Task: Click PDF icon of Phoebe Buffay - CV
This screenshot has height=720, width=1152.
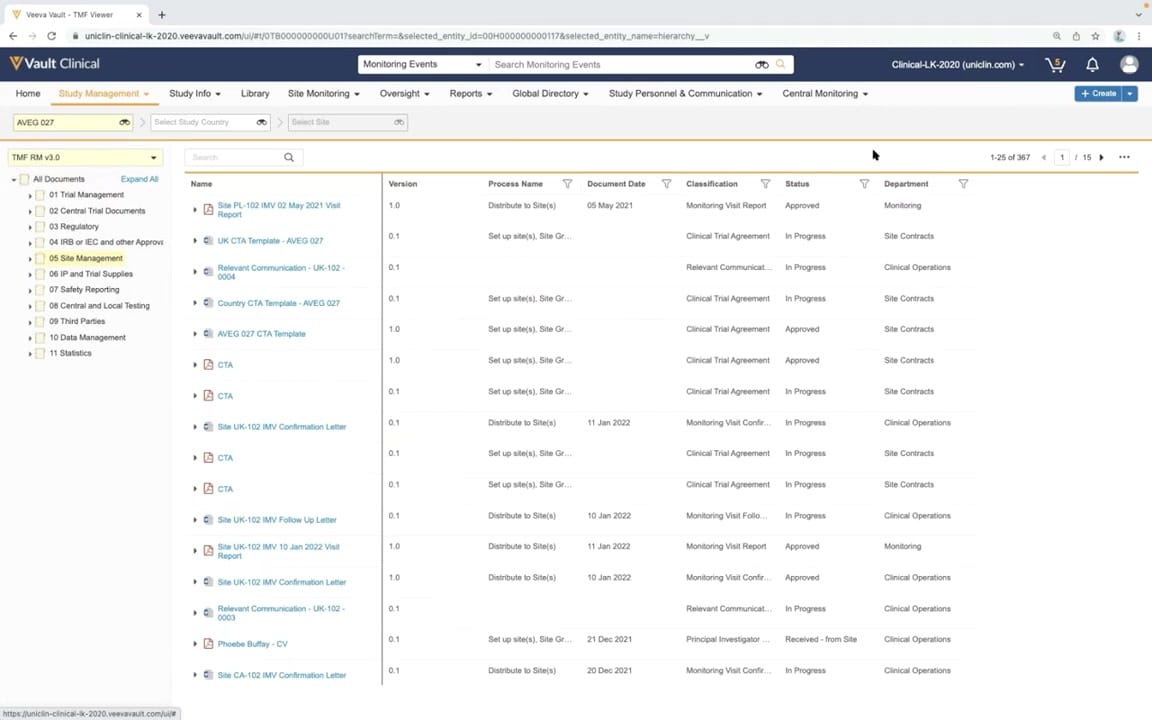Action: [208, 644]
